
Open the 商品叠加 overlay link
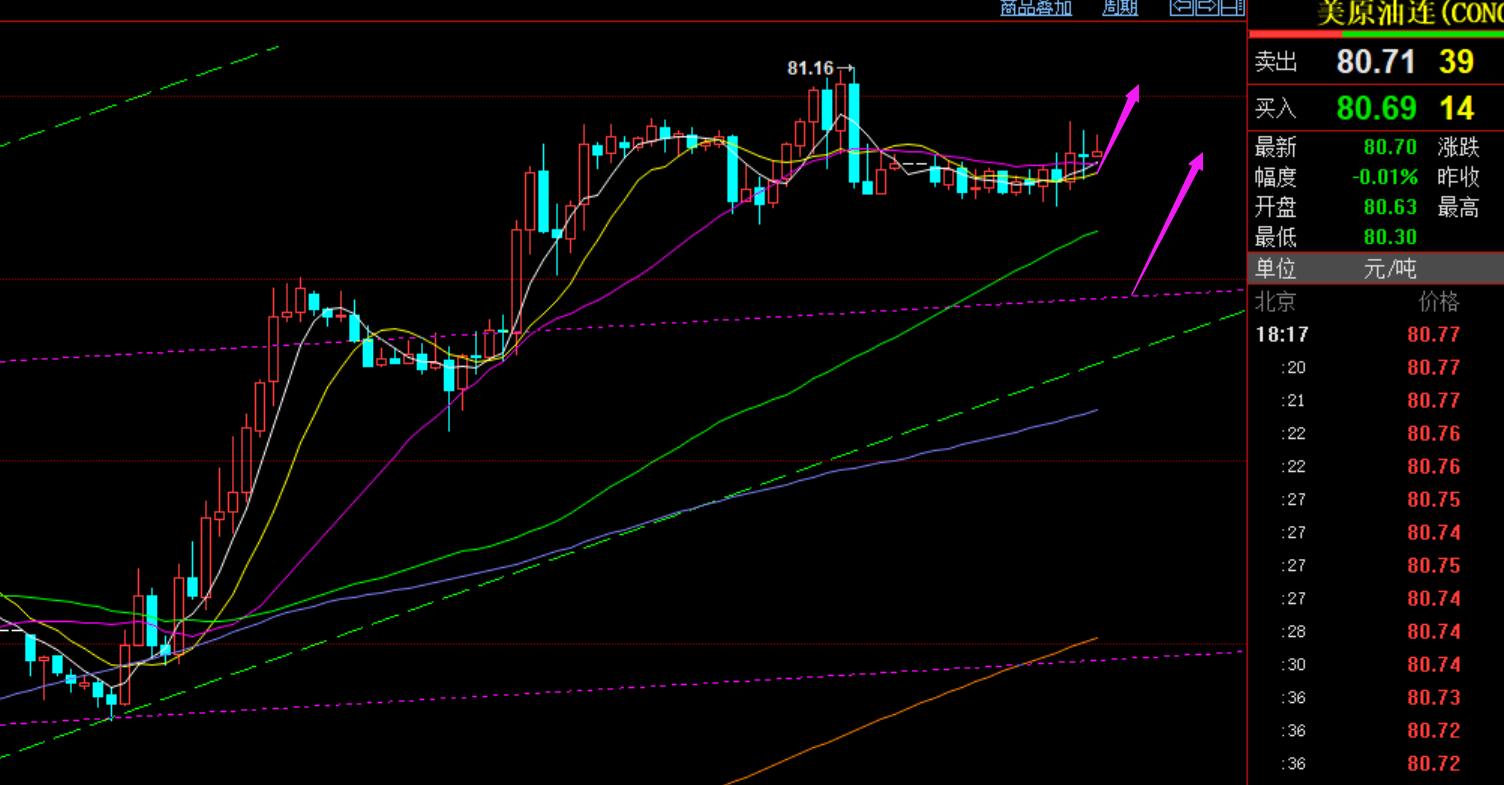[x=1036, y=8]
